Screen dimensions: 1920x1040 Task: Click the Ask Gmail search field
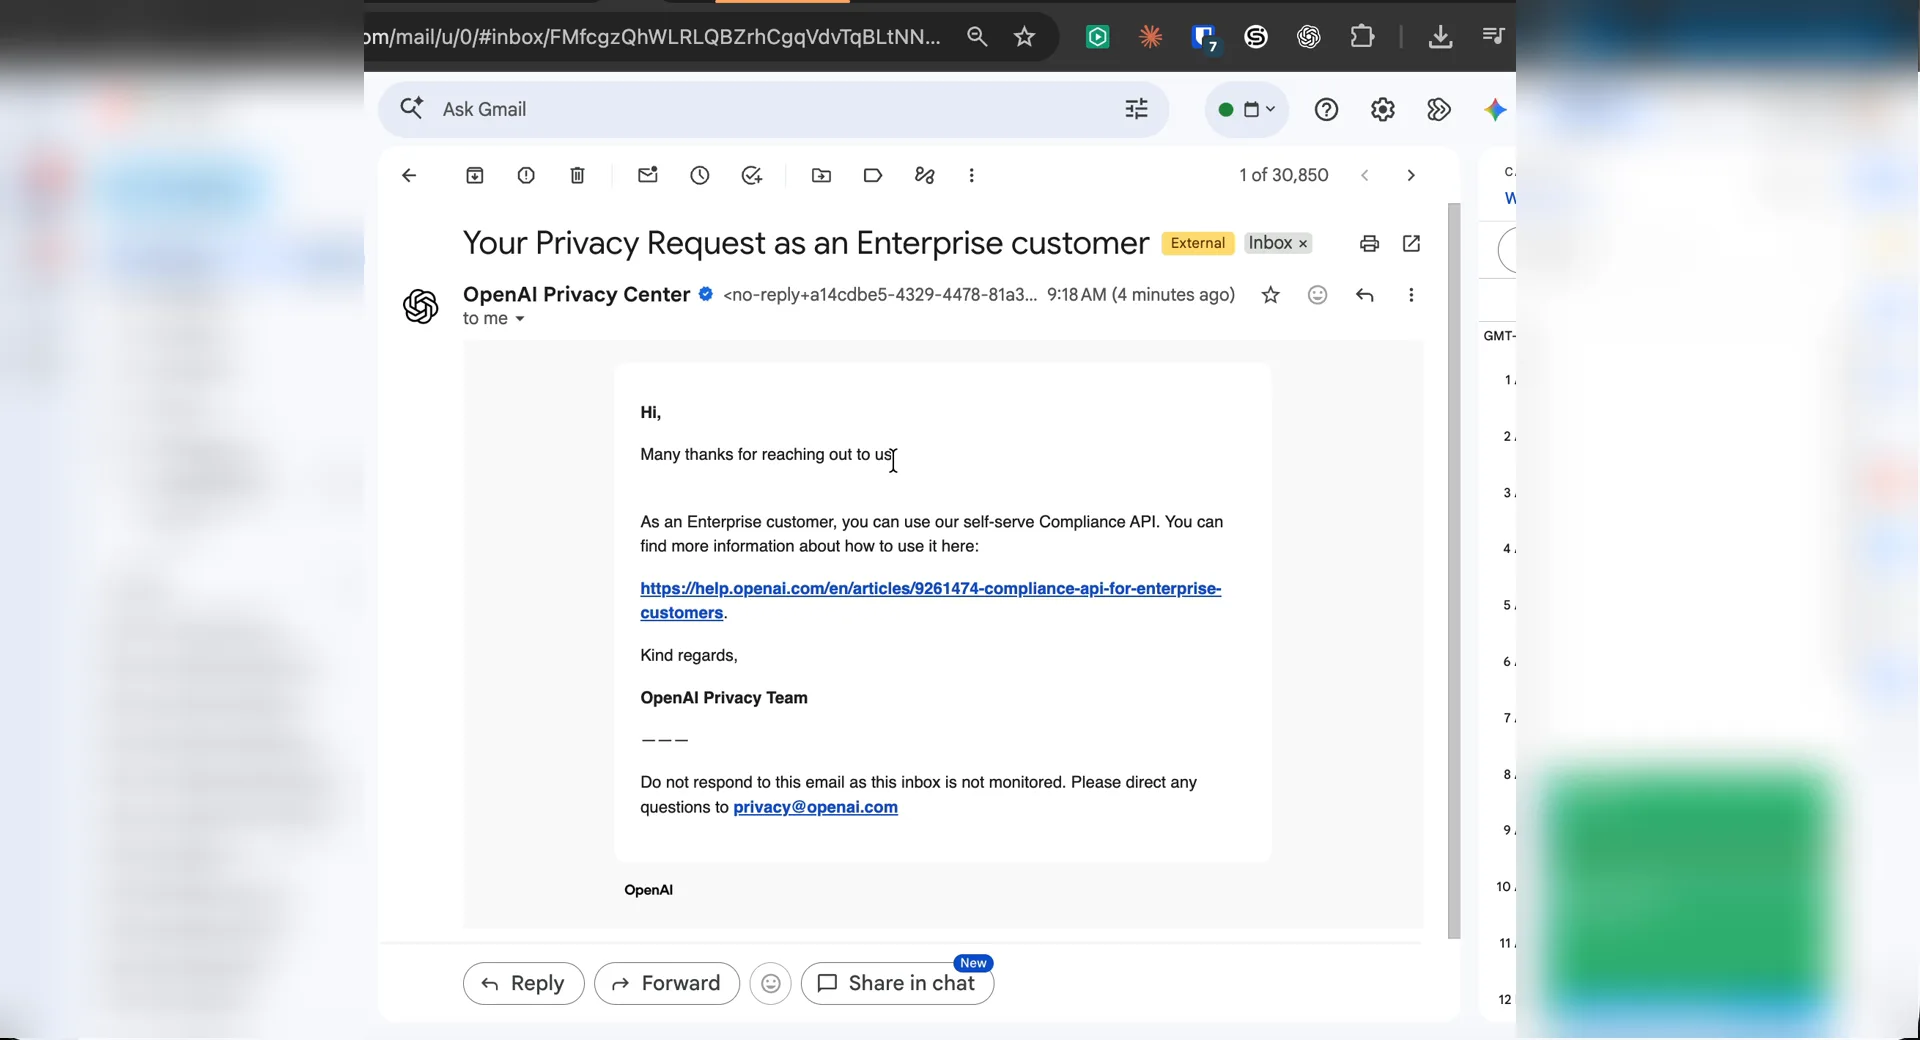(775, 110)
